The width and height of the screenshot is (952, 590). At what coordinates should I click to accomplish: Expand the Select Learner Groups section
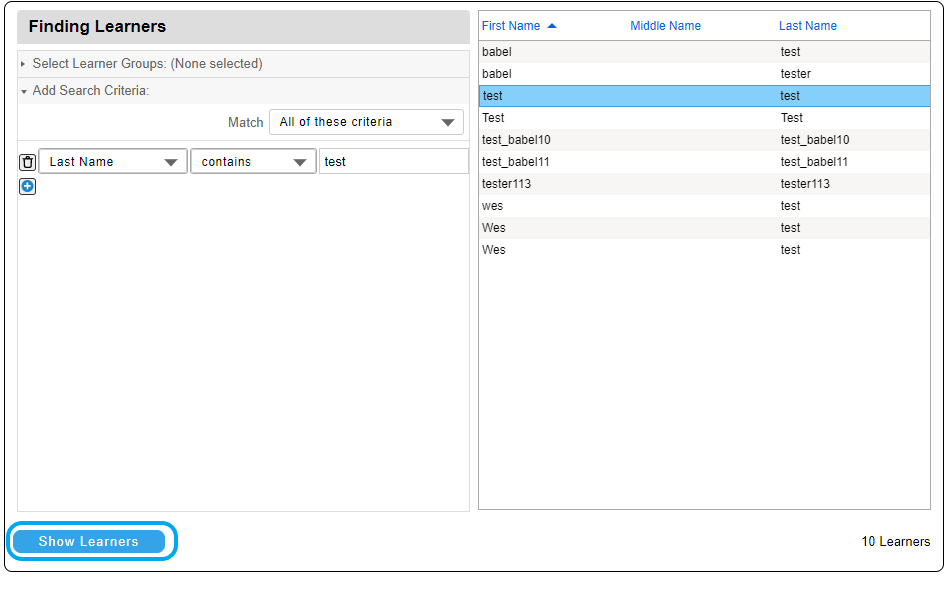point(22,63)
